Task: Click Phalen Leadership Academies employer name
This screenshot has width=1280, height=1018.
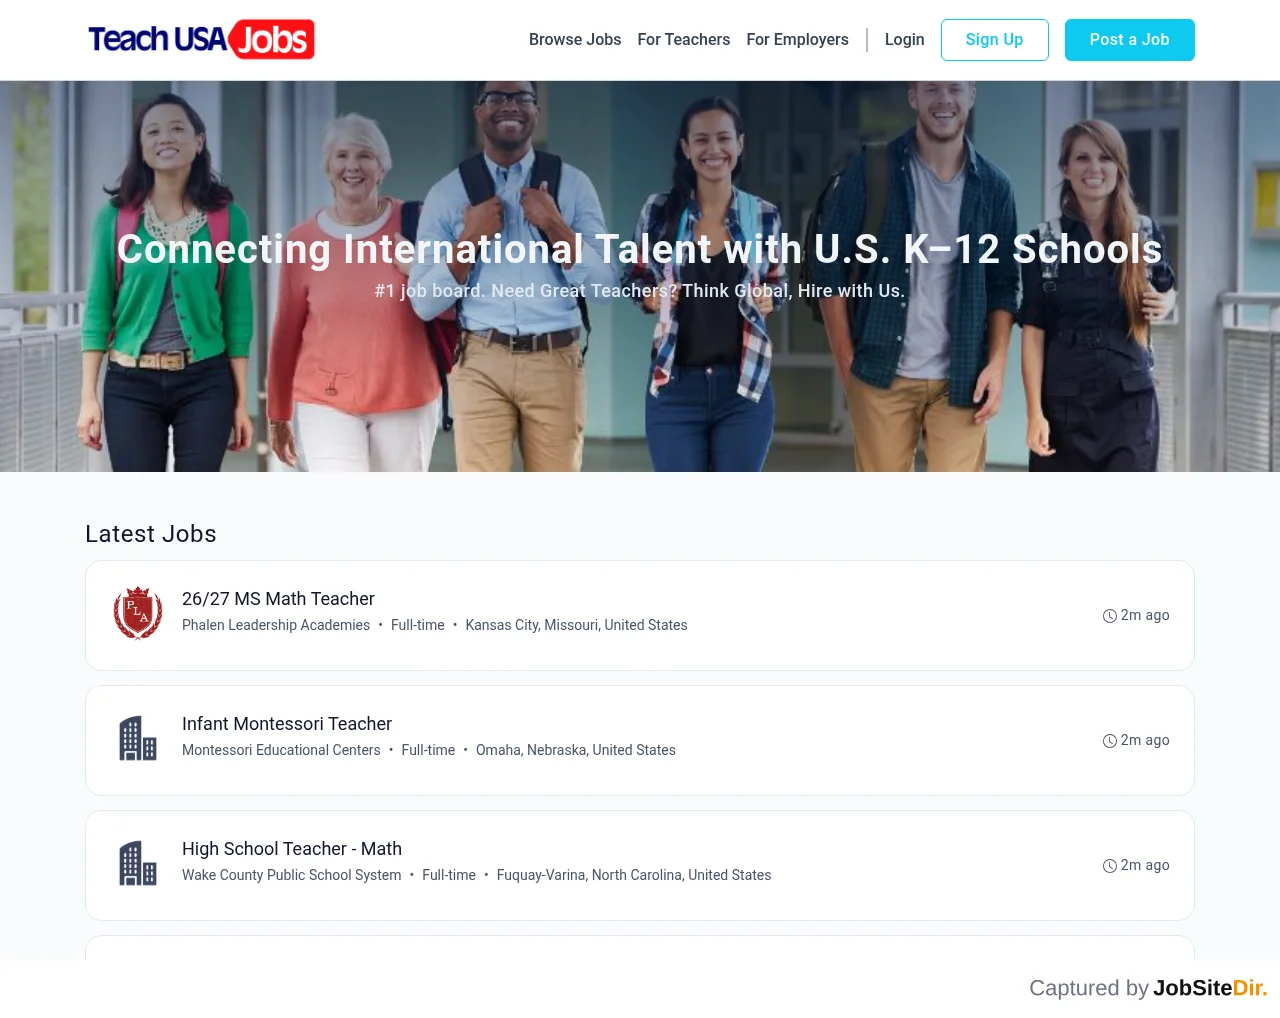Action: coord(276,625)
